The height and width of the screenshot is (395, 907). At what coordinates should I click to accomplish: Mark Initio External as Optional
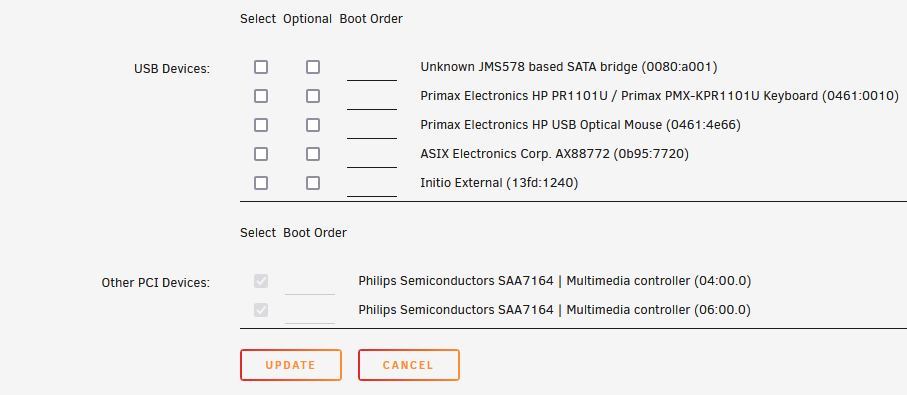(313, 183)
